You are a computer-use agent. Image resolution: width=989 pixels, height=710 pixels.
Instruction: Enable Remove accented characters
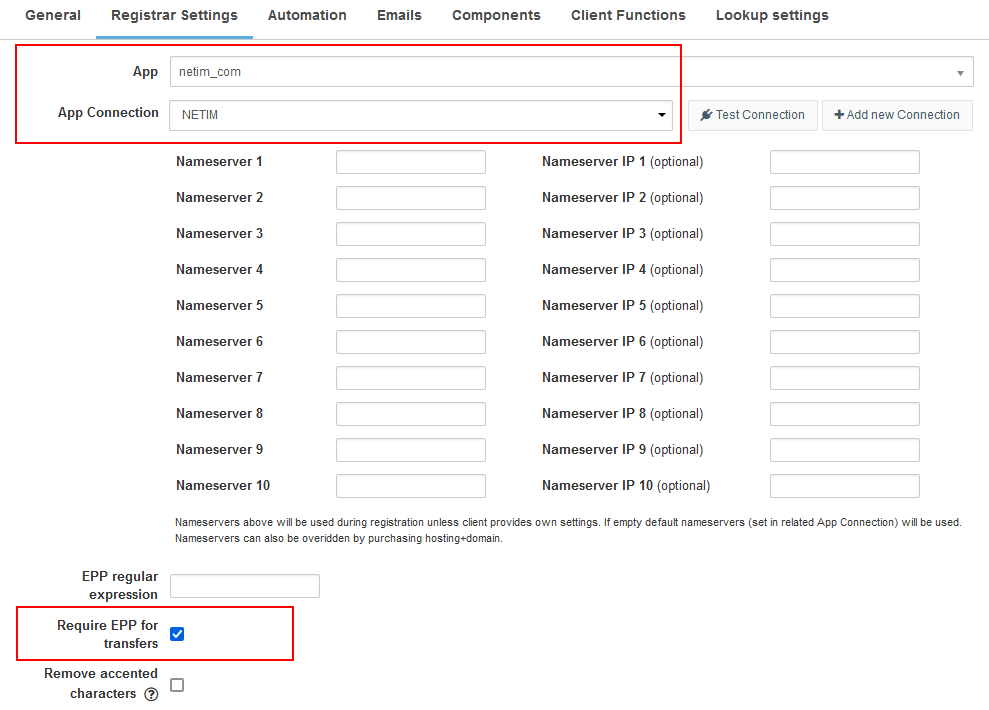tap(177, 684)
